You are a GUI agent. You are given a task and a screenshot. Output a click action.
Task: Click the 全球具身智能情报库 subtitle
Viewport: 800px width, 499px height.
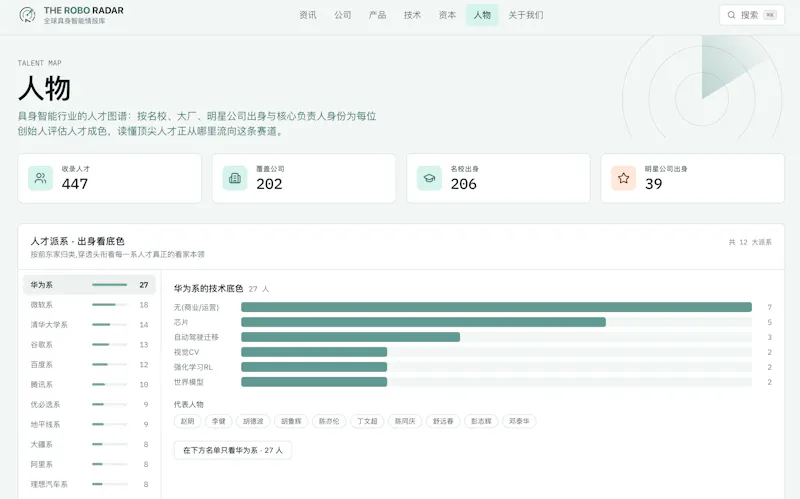pyautogui.click(x=74, y=21)
